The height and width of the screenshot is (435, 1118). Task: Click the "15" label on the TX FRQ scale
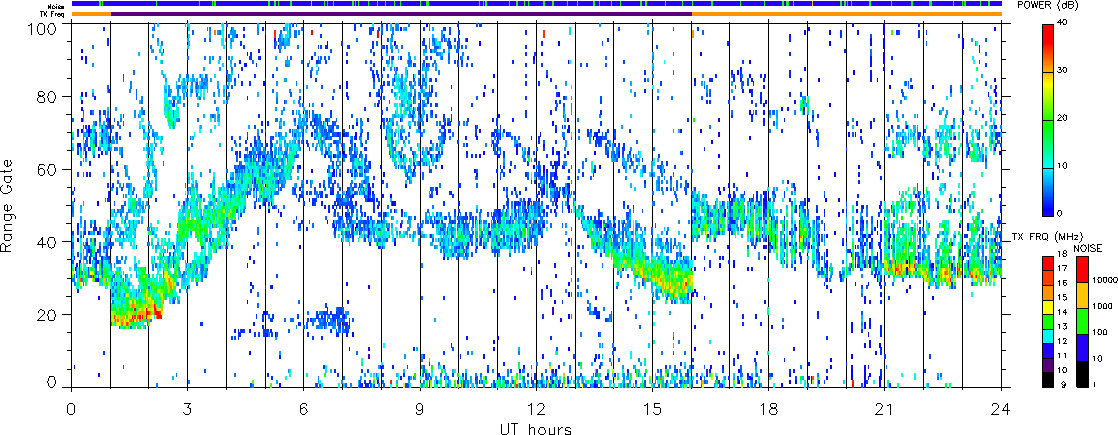click(x=1061, y=296)
